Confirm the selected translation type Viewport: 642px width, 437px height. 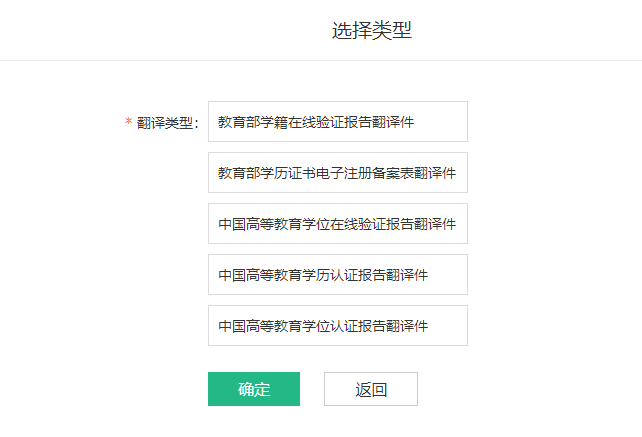(x=254, y=389)
